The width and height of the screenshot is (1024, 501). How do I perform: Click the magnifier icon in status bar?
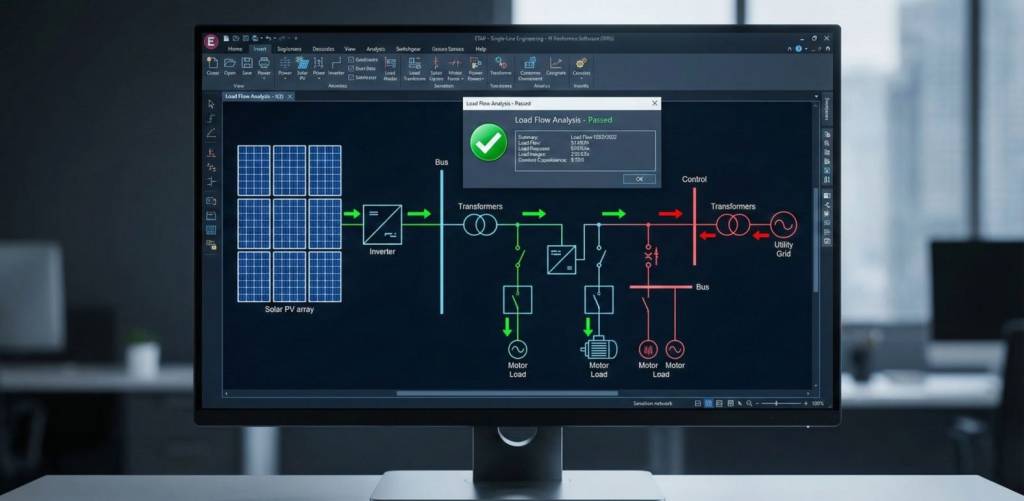coord(749,404)
